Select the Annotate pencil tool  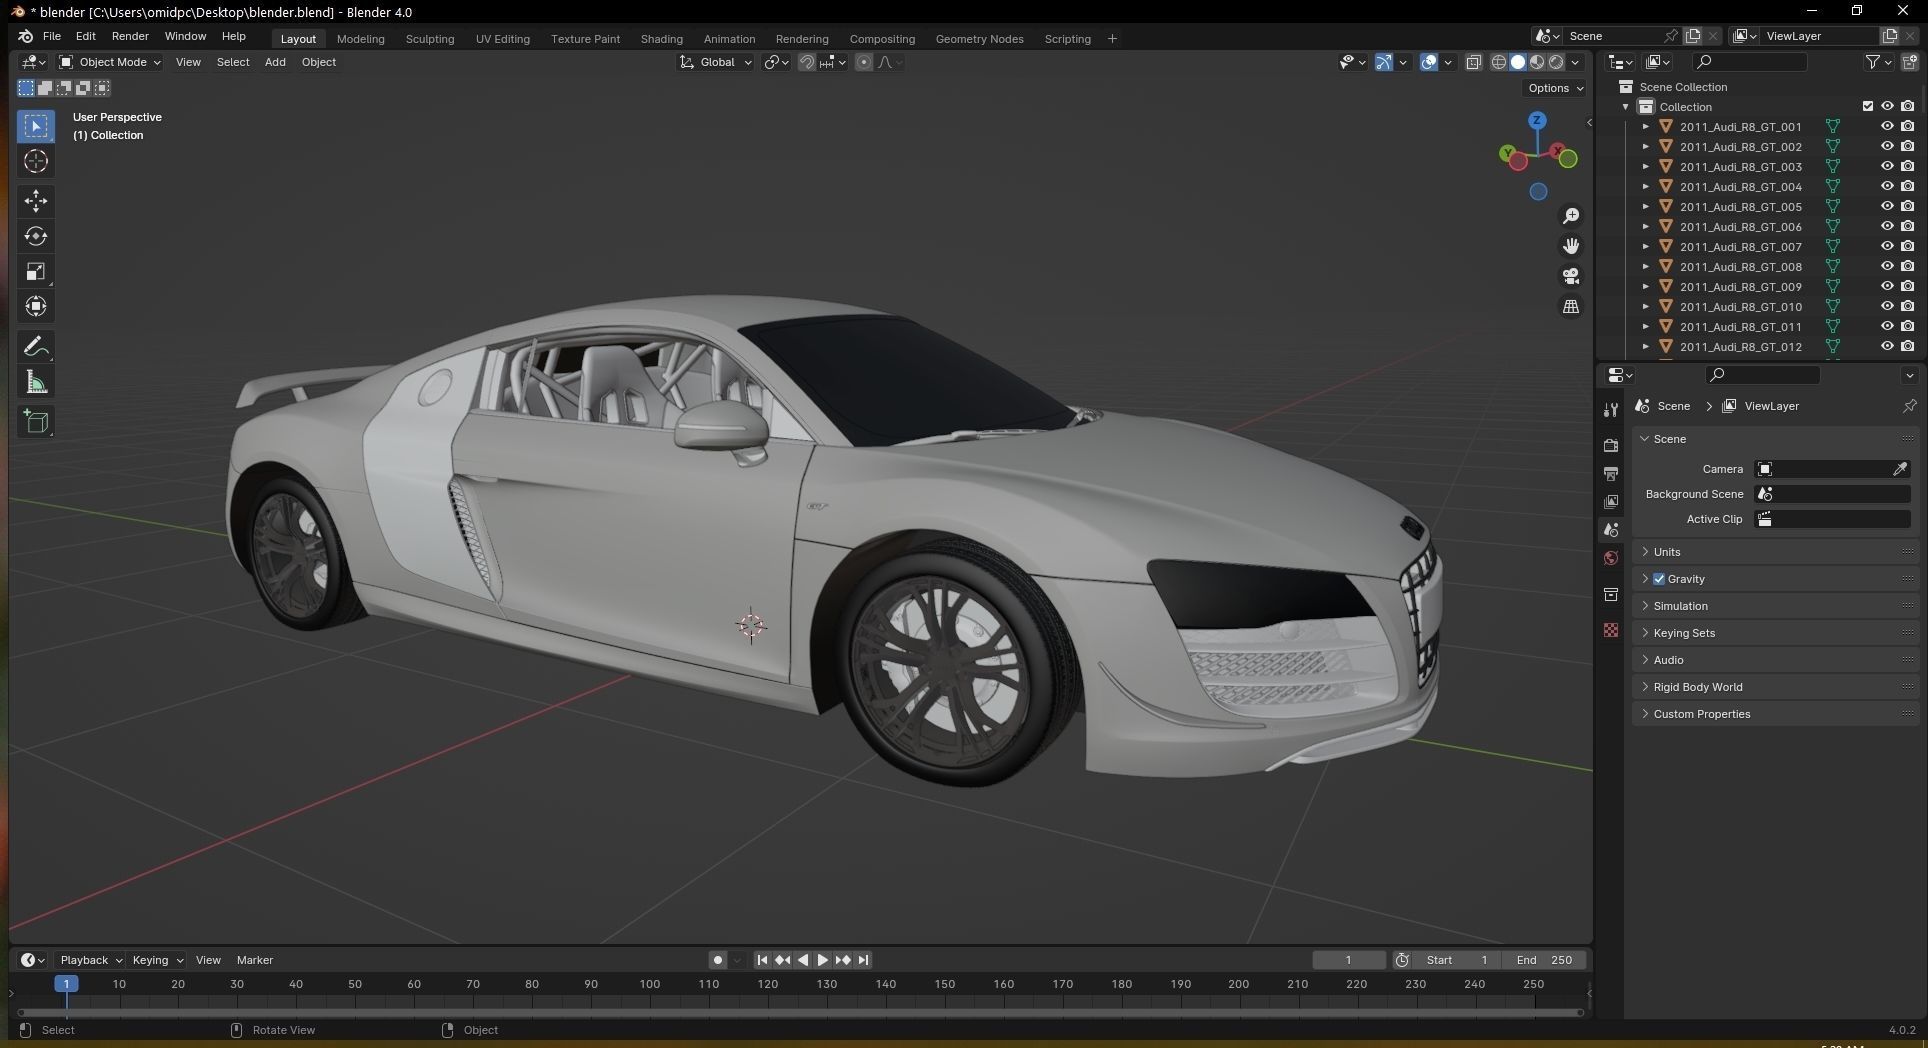click(36, 347)
